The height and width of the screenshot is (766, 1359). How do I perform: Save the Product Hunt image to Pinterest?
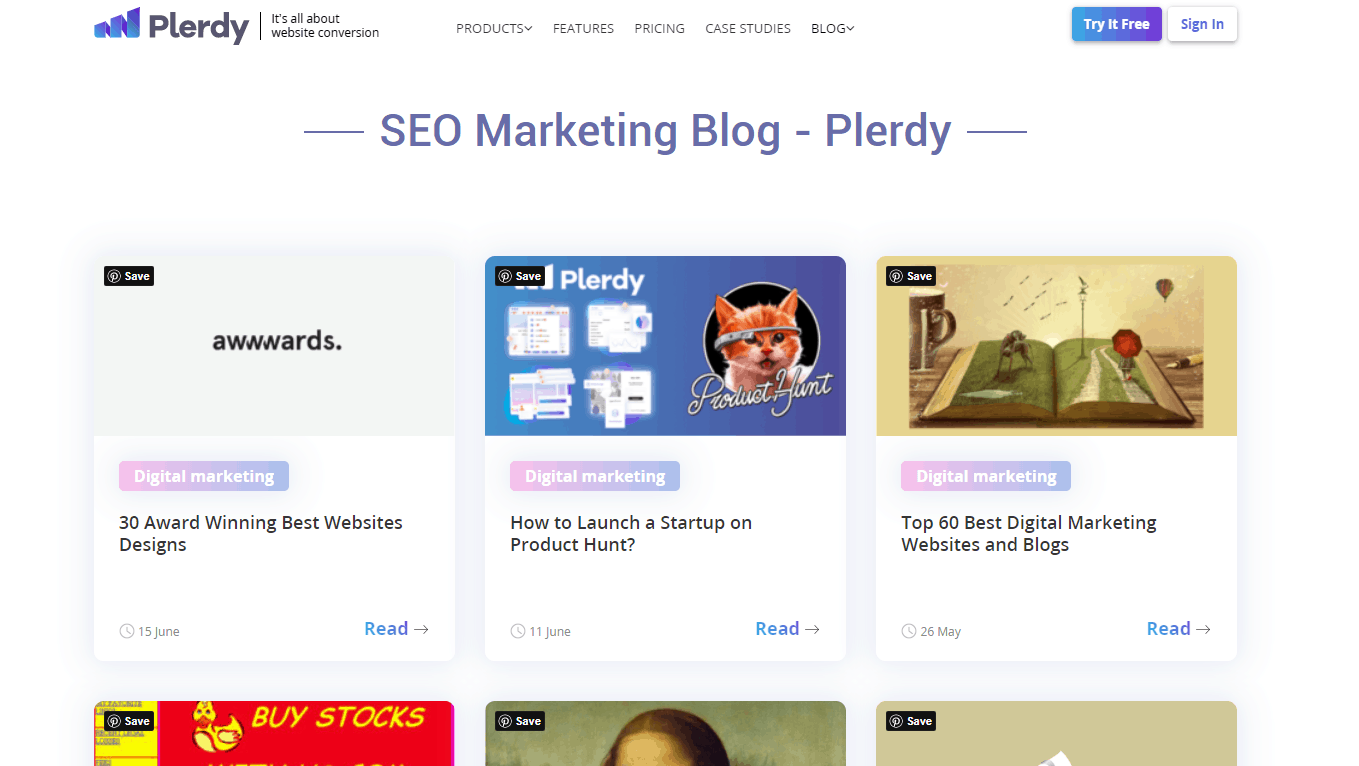point(520,276)
